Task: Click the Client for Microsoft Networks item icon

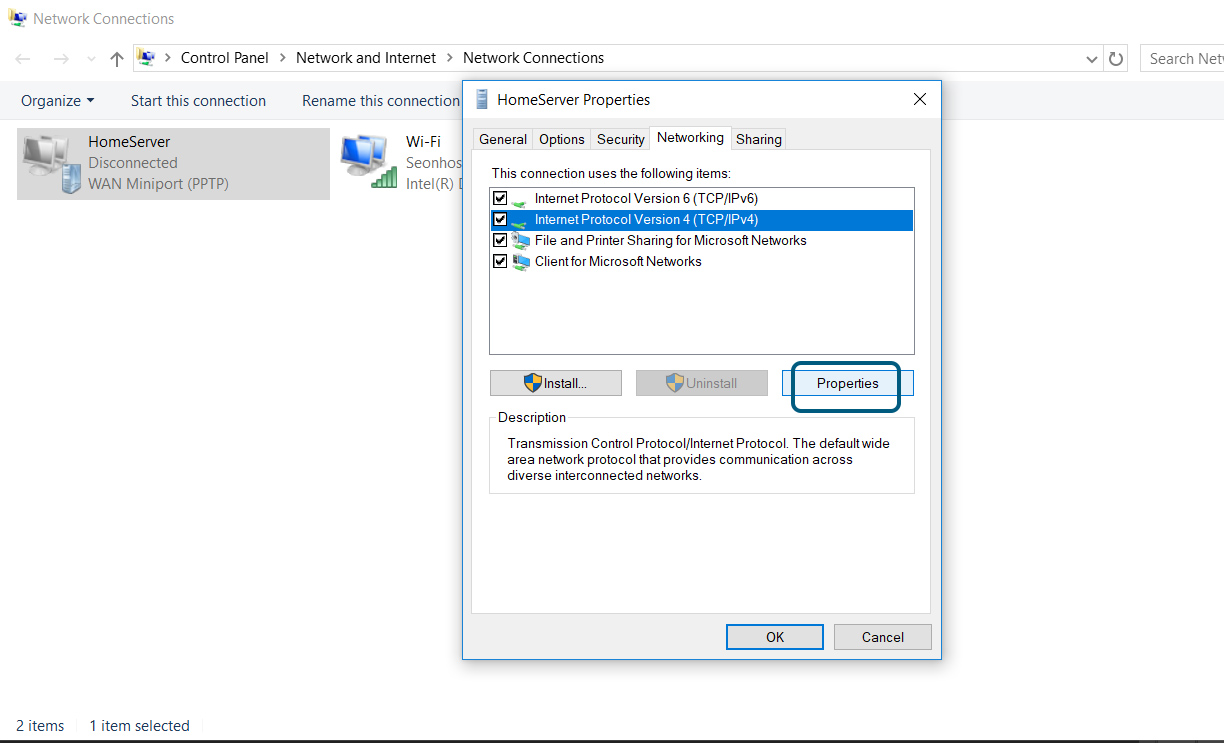Action: (520, 262)
